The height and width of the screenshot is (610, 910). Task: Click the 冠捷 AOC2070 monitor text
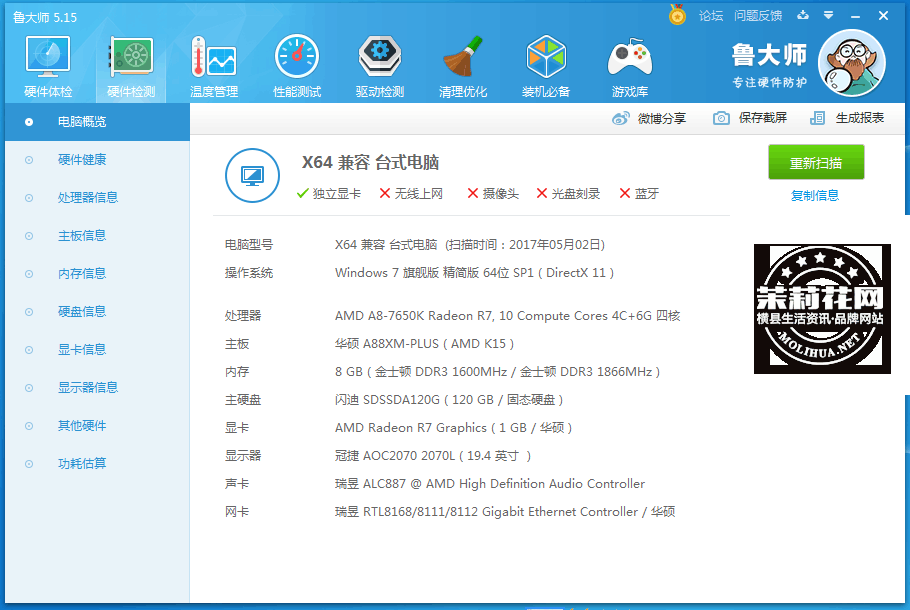point(433,456)
